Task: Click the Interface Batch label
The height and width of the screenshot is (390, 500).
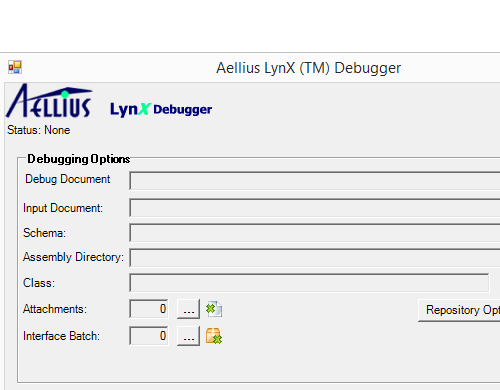Action: coord(61,336)
